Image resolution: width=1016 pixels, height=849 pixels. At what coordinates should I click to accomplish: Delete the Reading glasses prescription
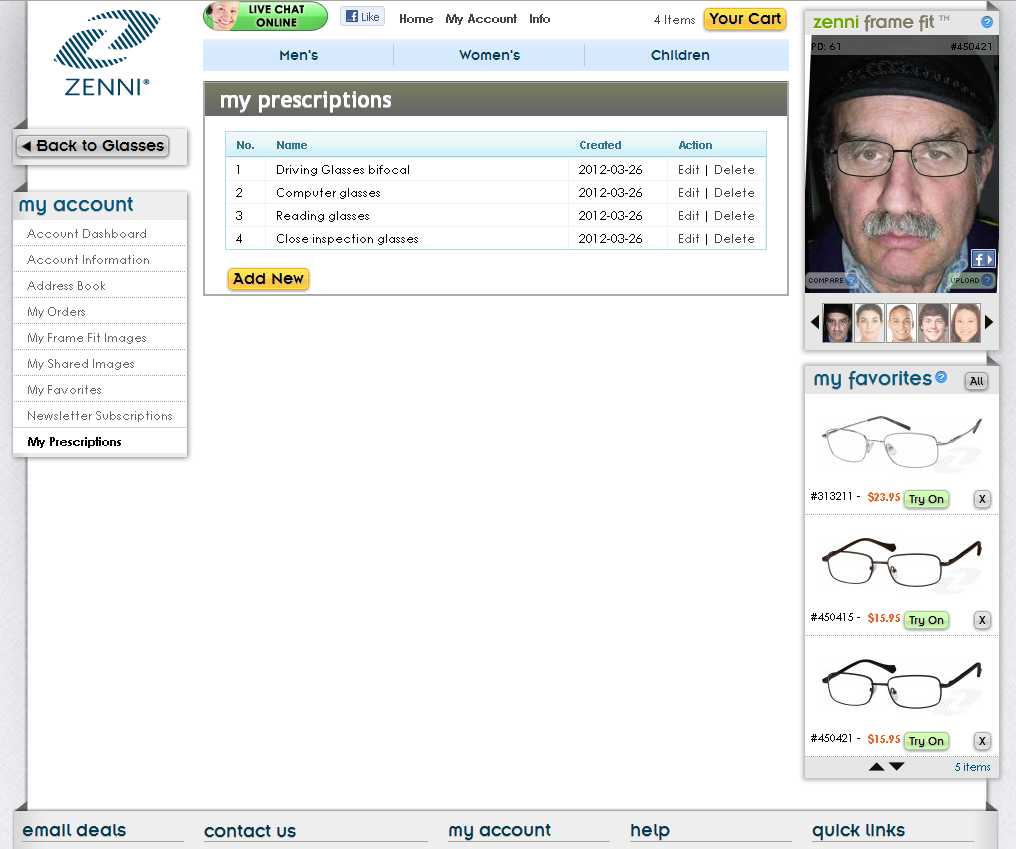[x=734, y=216]
